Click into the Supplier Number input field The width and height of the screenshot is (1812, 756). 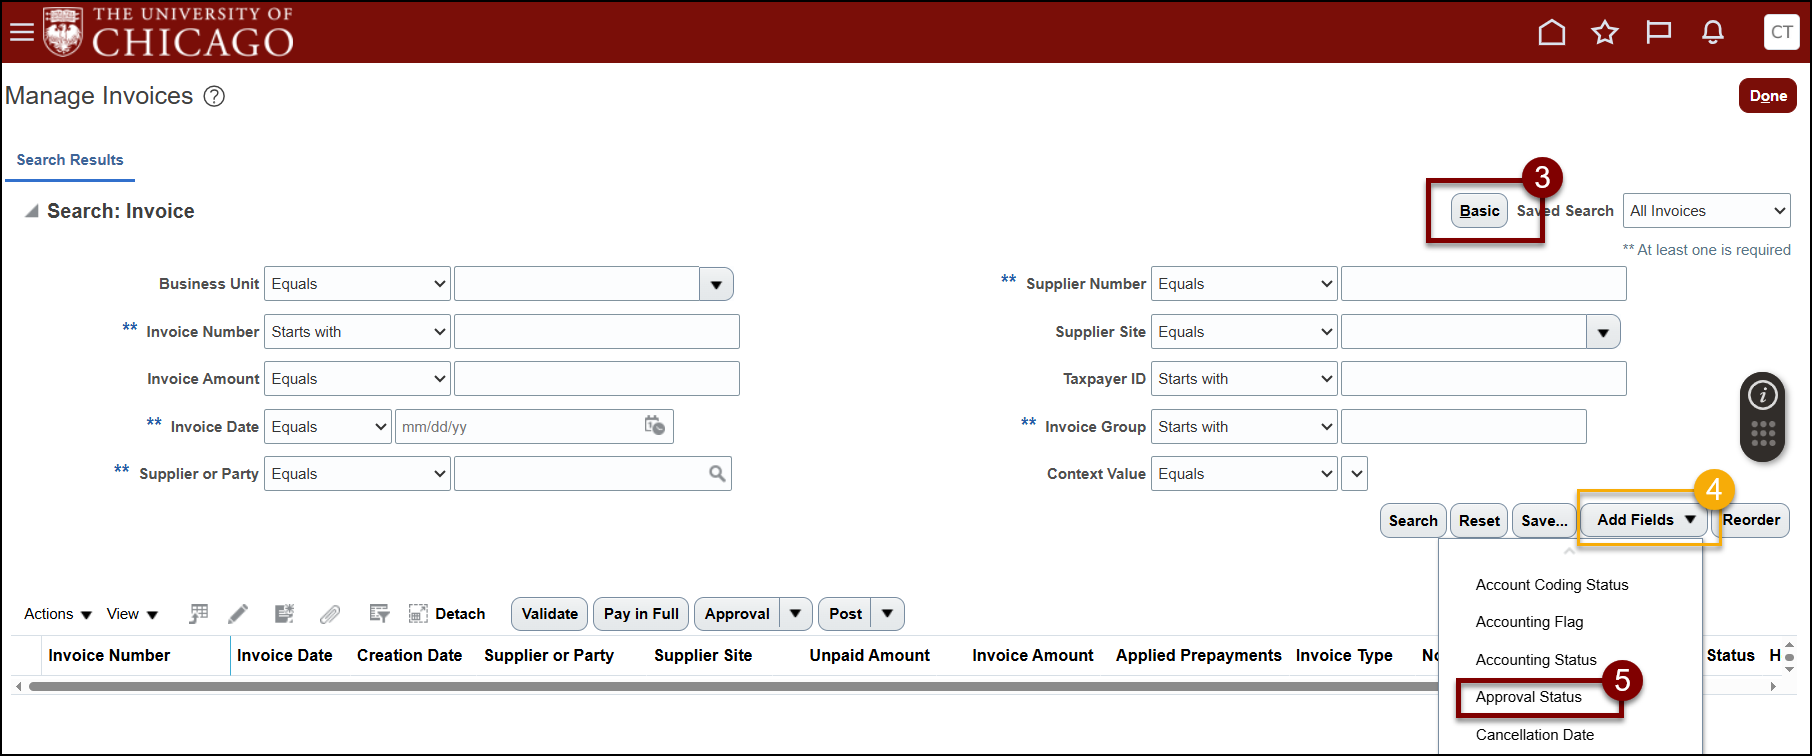[x=1483, y=284]
